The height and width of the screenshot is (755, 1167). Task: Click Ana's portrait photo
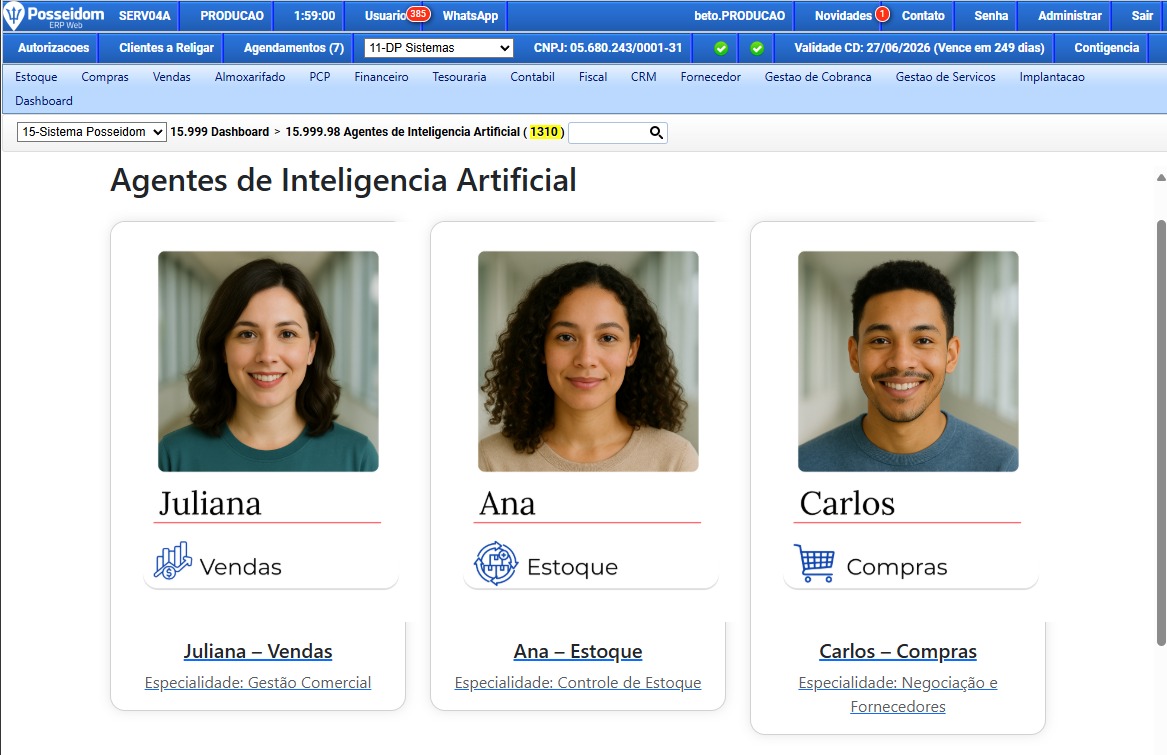tap(588, 361)
